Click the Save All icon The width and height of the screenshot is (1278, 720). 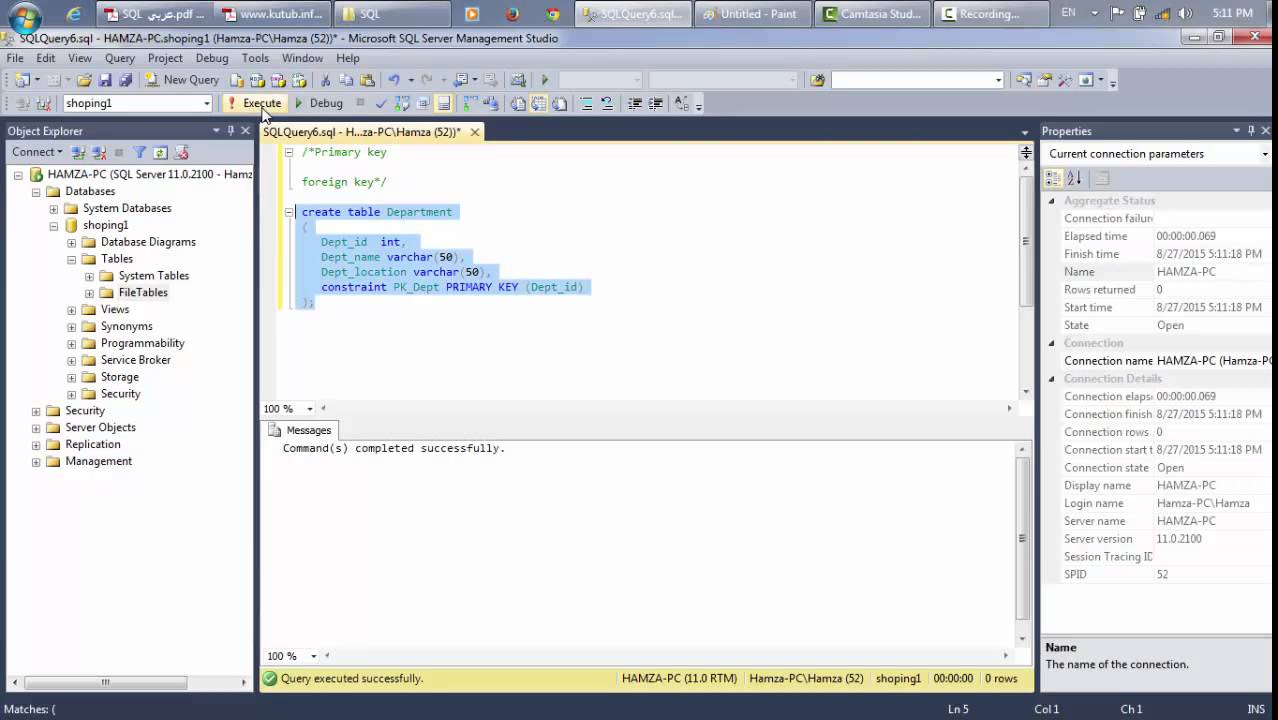click(125, 80)
